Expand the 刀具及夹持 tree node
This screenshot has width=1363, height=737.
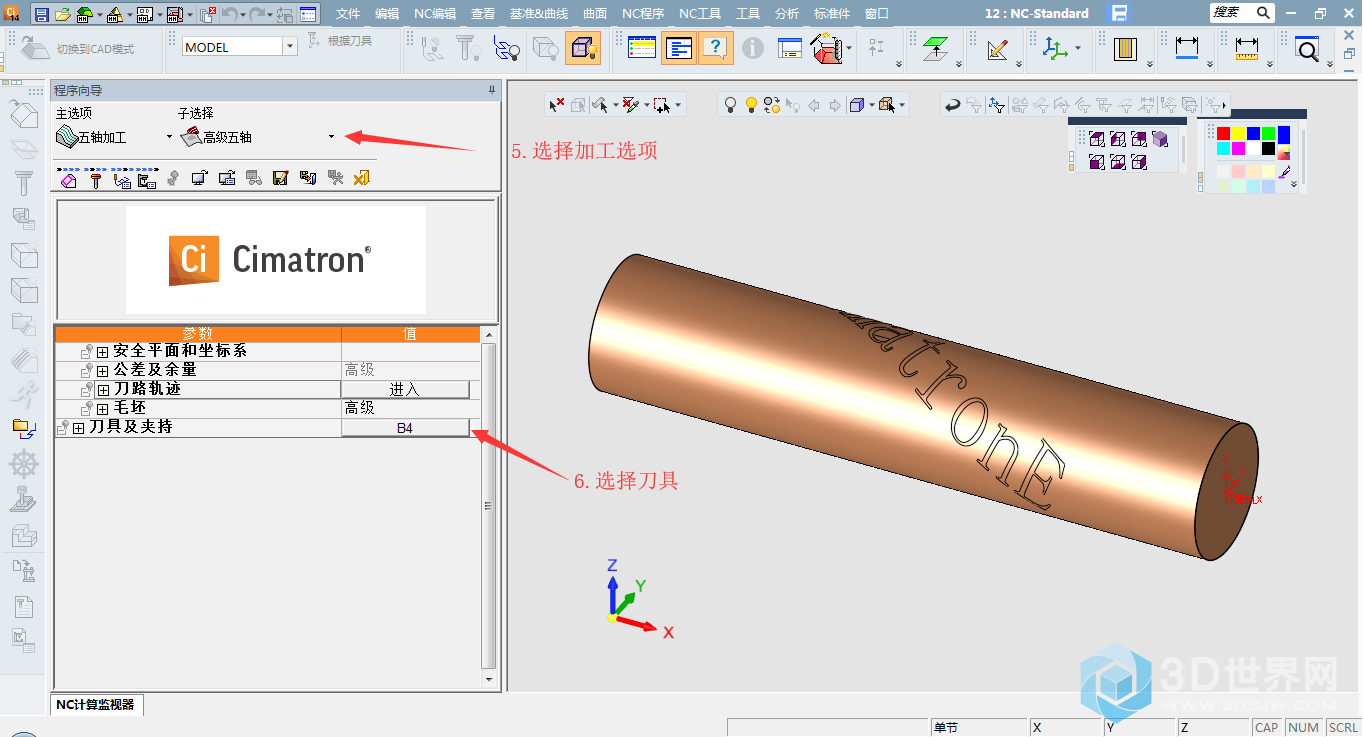click(x=78, y=428)
